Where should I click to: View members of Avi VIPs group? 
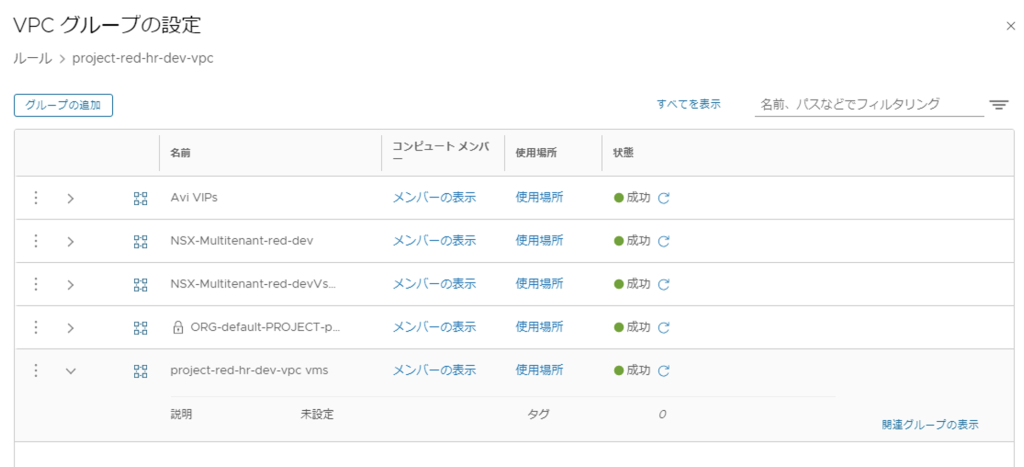[x=434, y=198]
